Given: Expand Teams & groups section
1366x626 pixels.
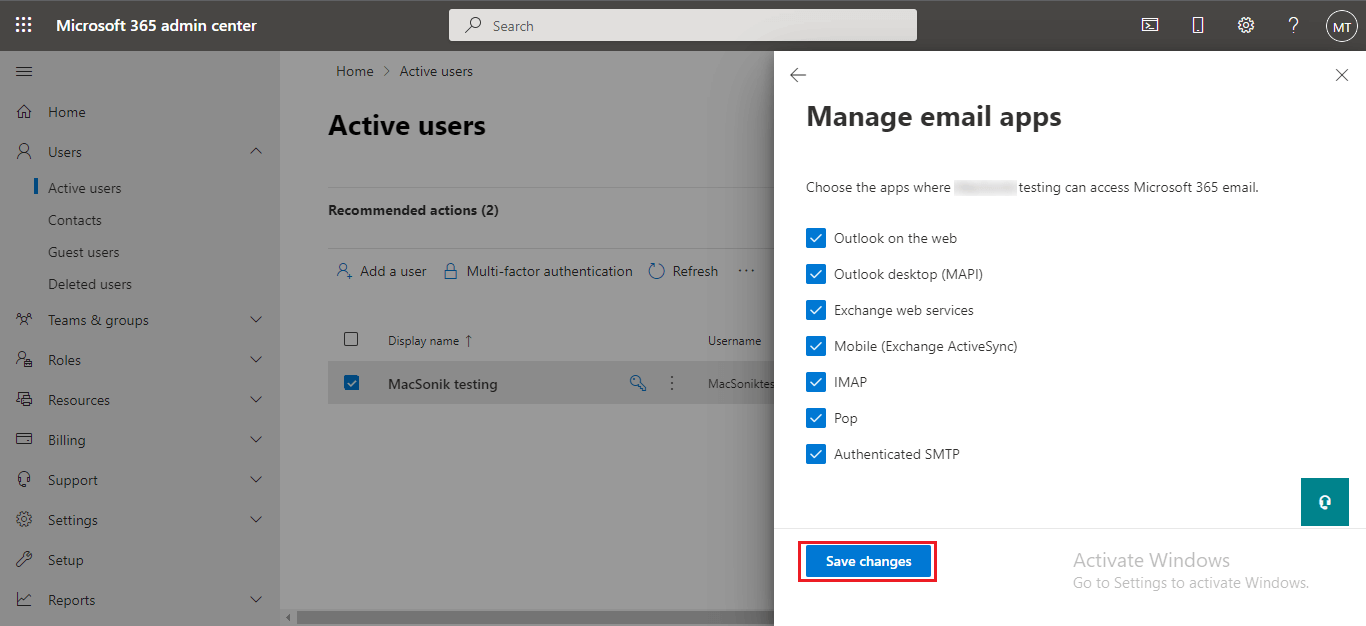Looking at the screenshot, I should 256,320.
